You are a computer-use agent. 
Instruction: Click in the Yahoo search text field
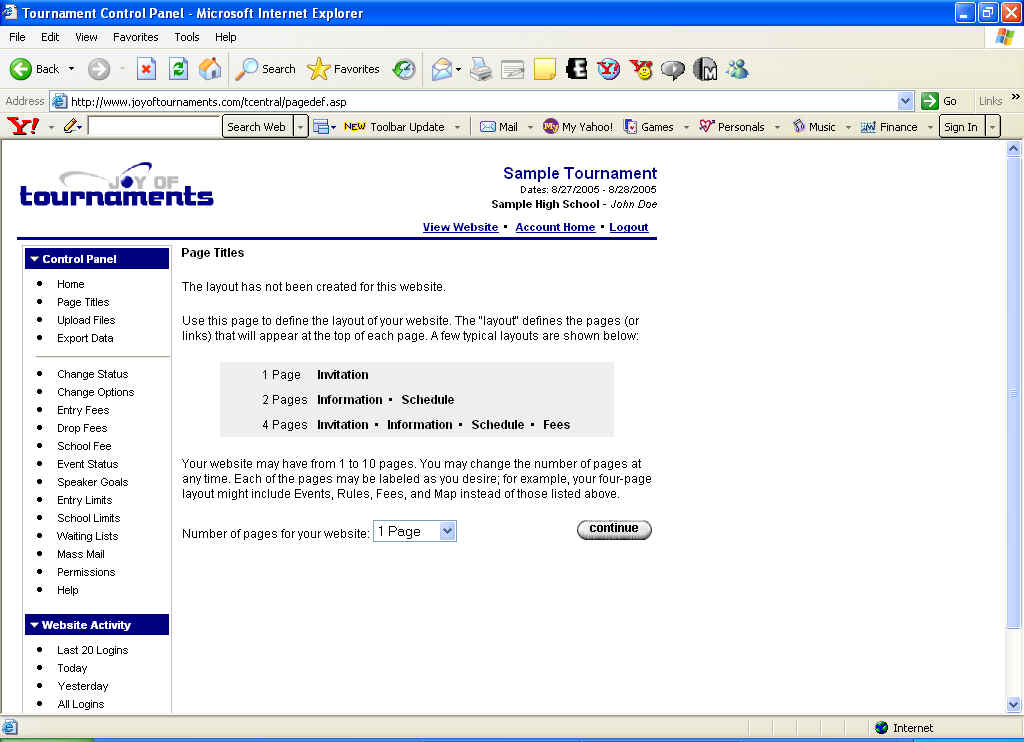click(x=154, y=127)
